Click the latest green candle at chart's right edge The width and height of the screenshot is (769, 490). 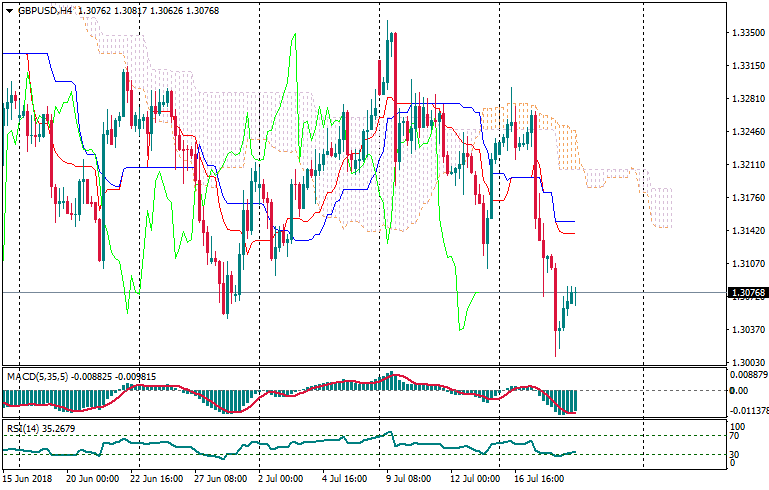pyautogui.click(x=575, y=296)
